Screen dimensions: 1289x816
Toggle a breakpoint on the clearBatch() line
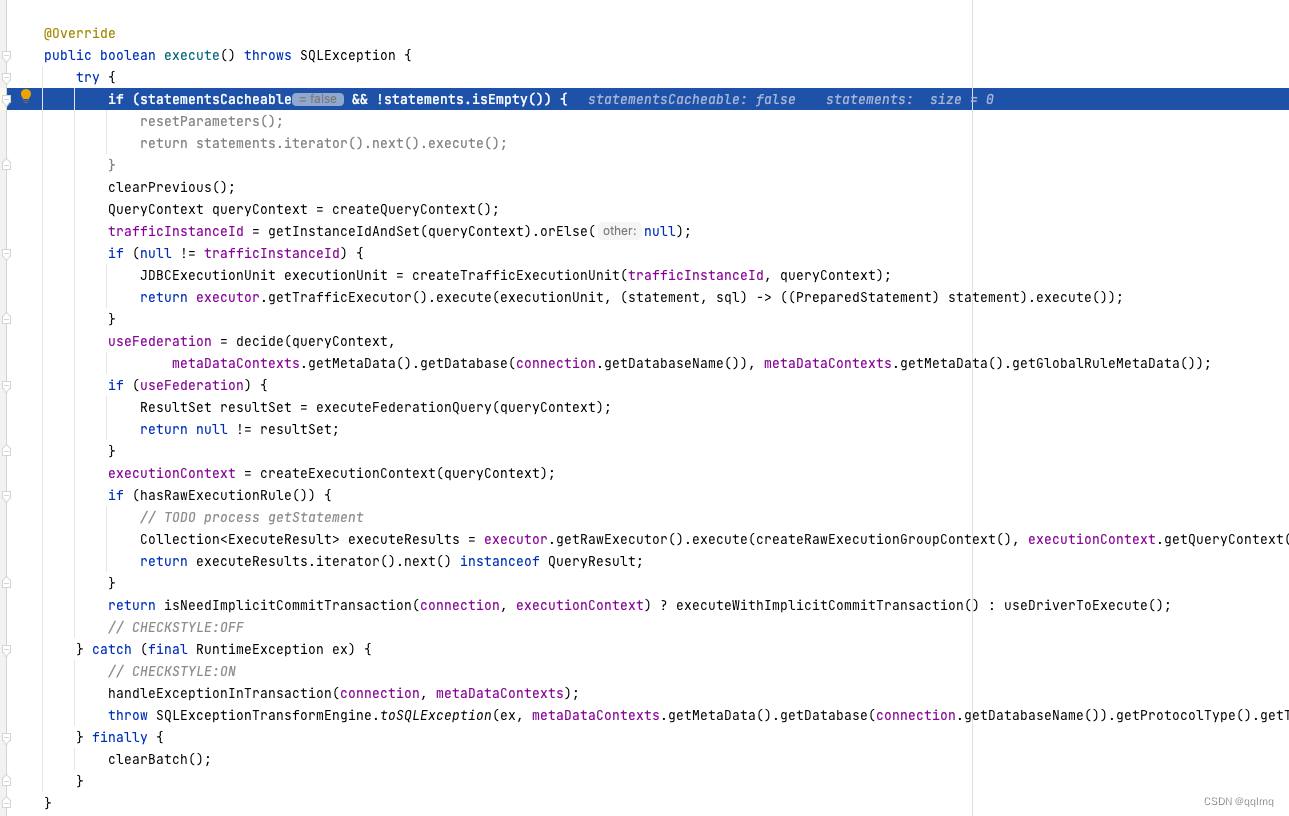(25, 759)
